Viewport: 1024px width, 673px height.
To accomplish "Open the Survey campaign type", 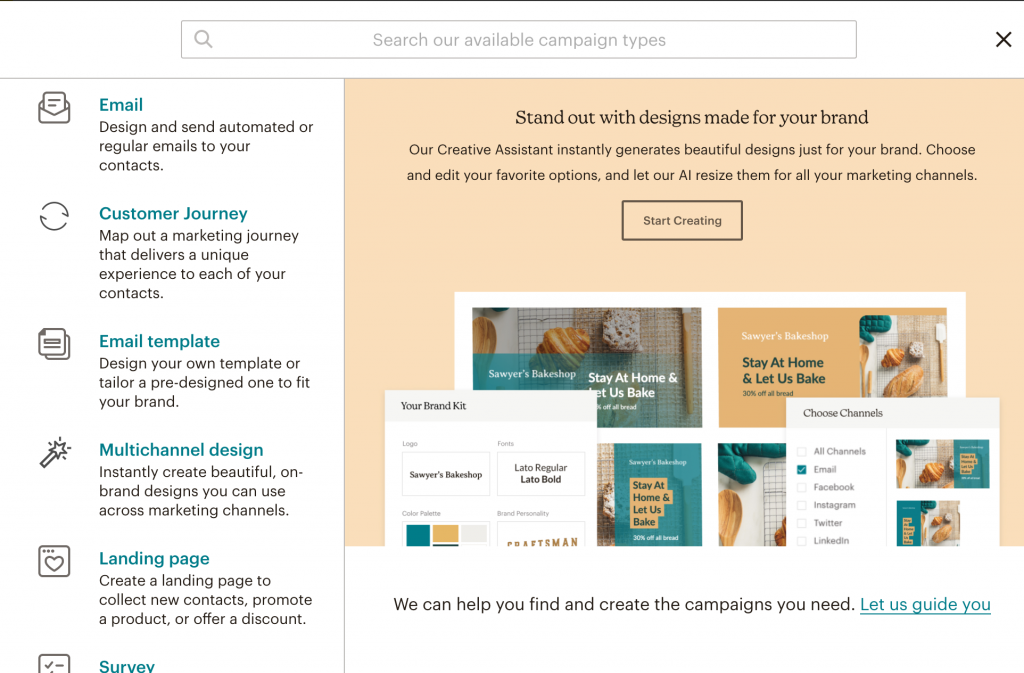I will (127, 665).
